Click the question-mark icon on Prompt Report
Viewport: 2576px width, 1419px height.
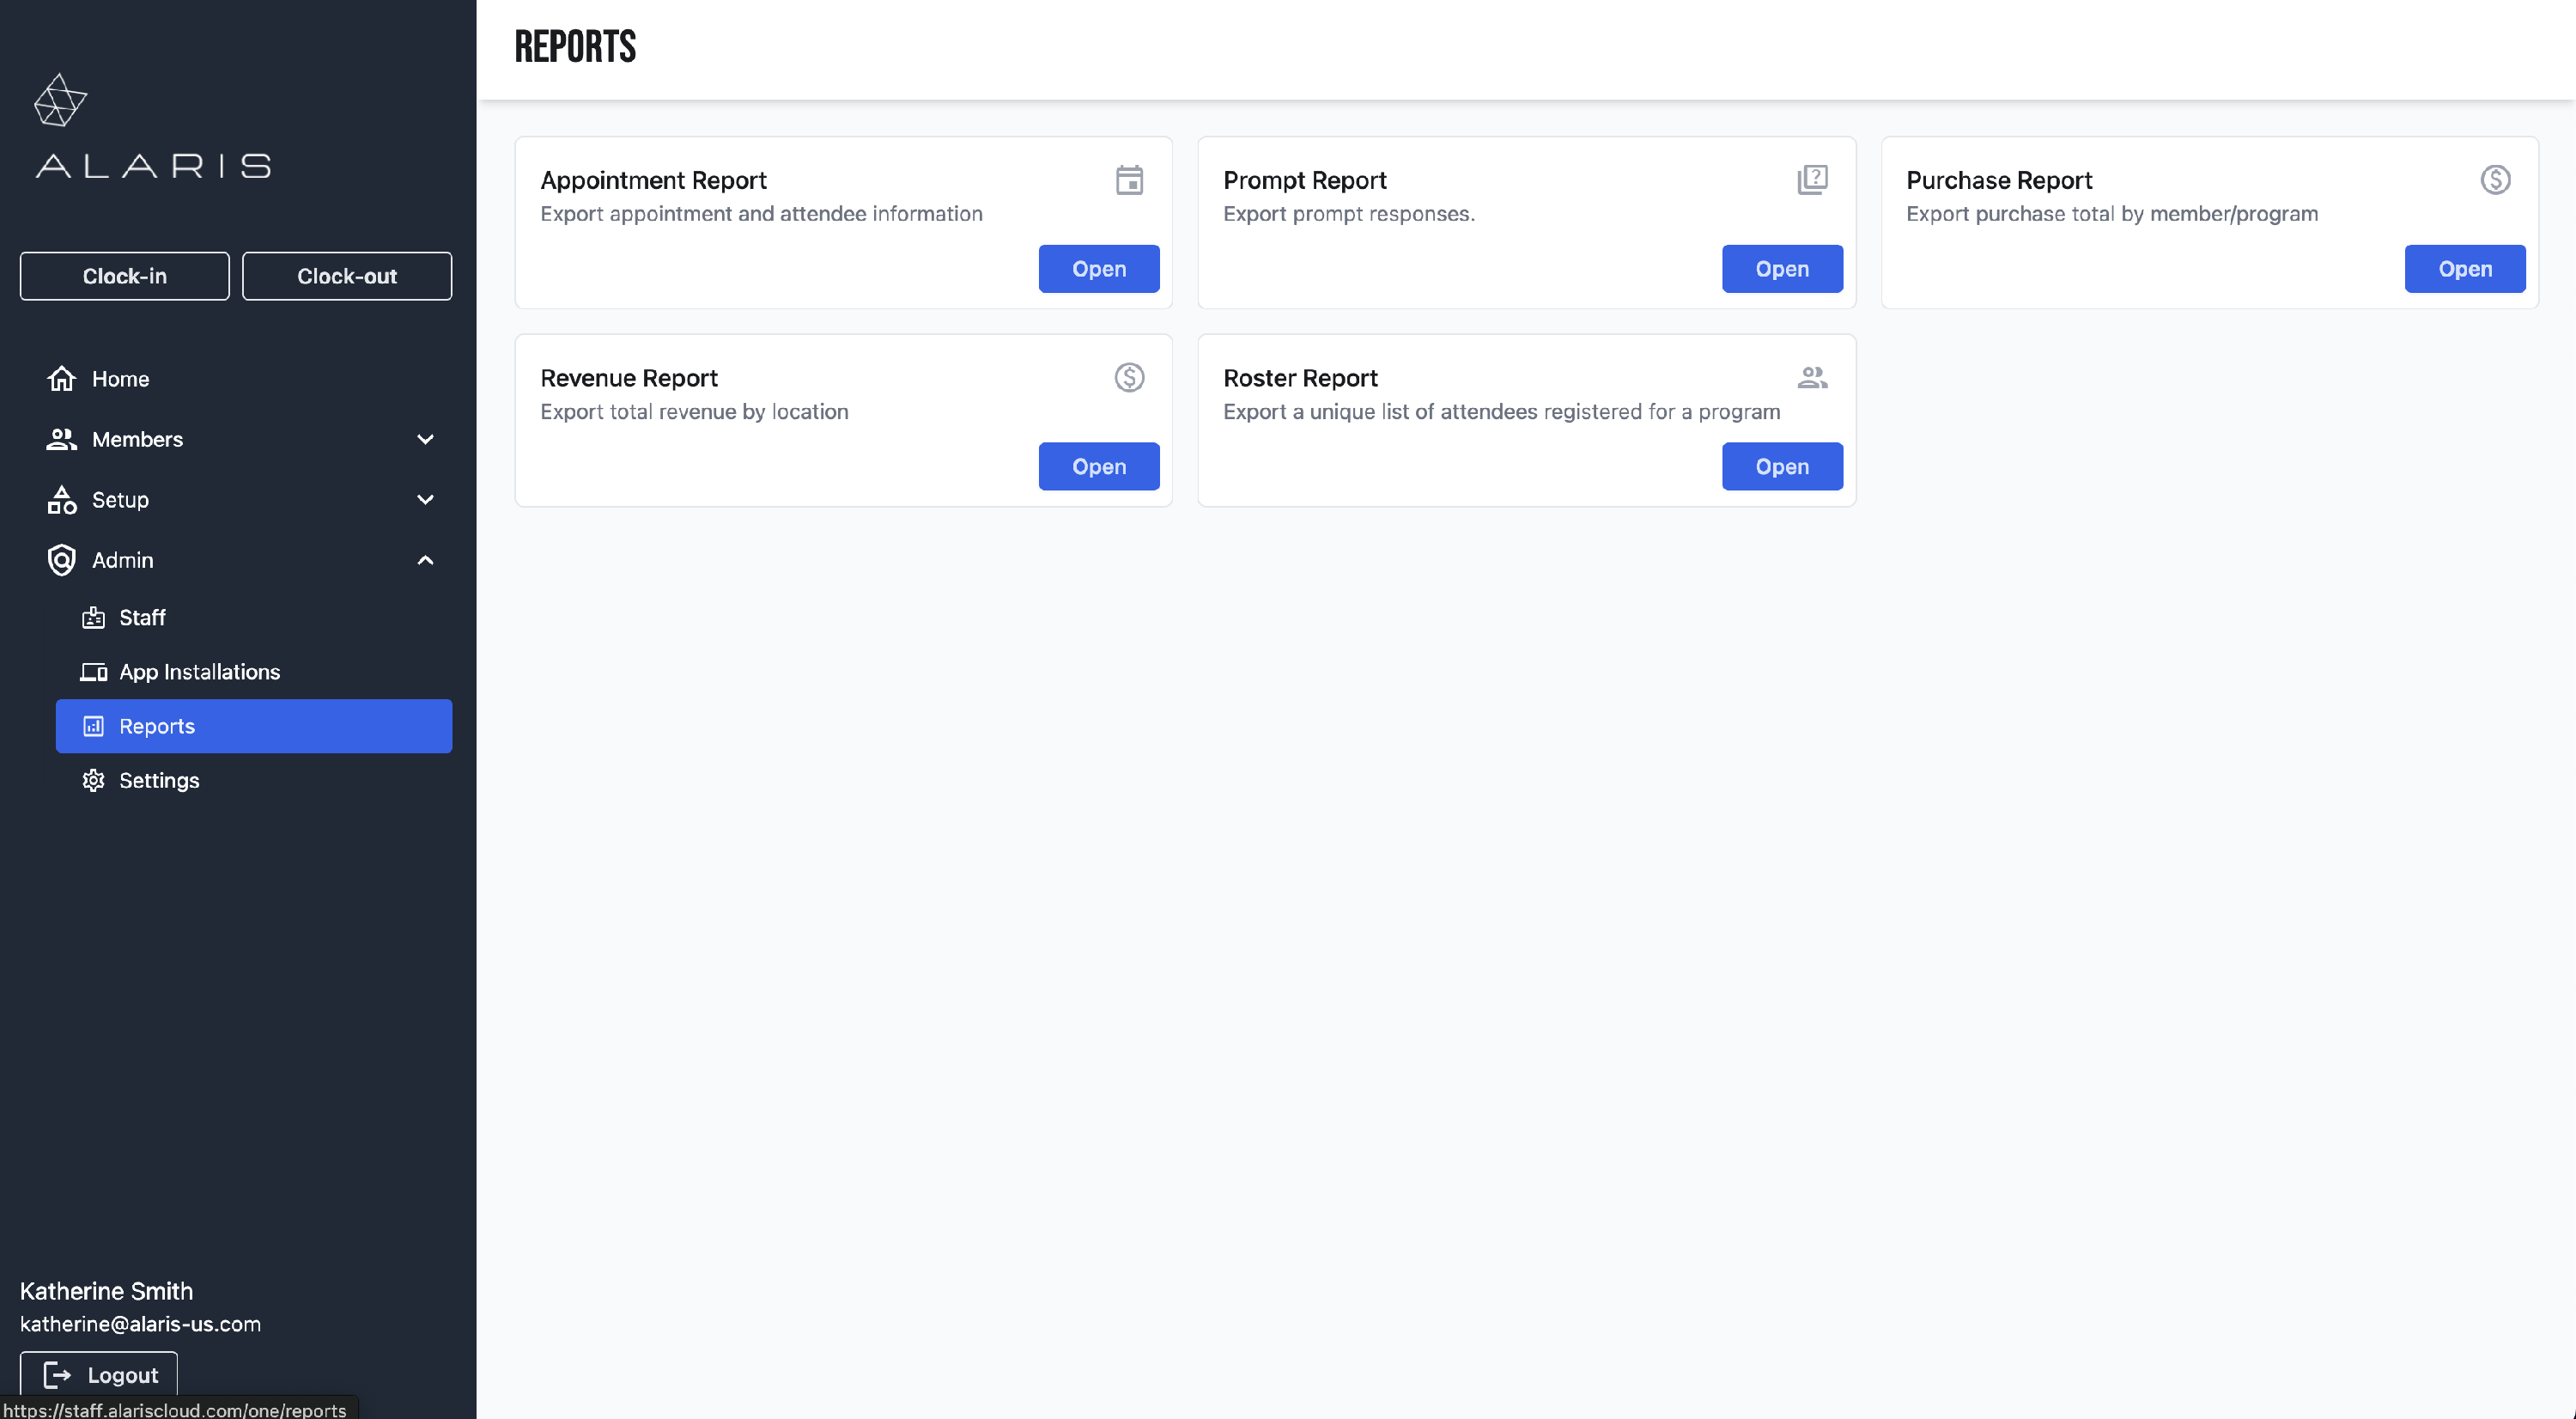tap(1812, 180)
